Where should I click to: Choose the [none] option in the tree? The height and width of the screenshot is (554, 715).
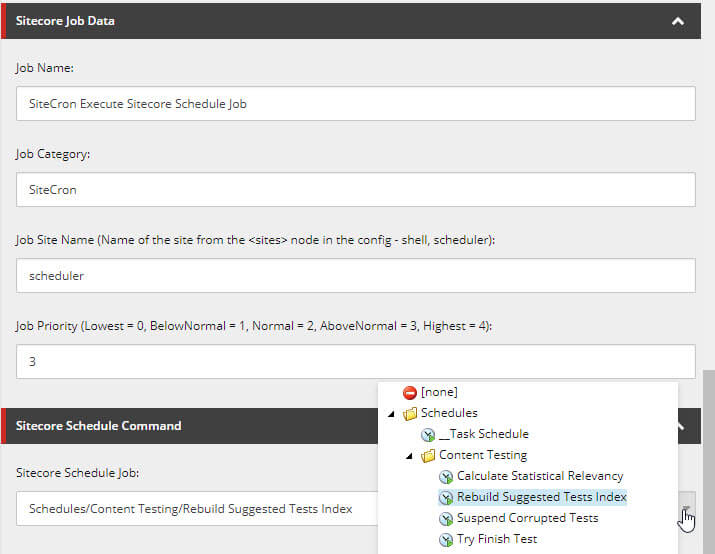click(x=439, y=393)
